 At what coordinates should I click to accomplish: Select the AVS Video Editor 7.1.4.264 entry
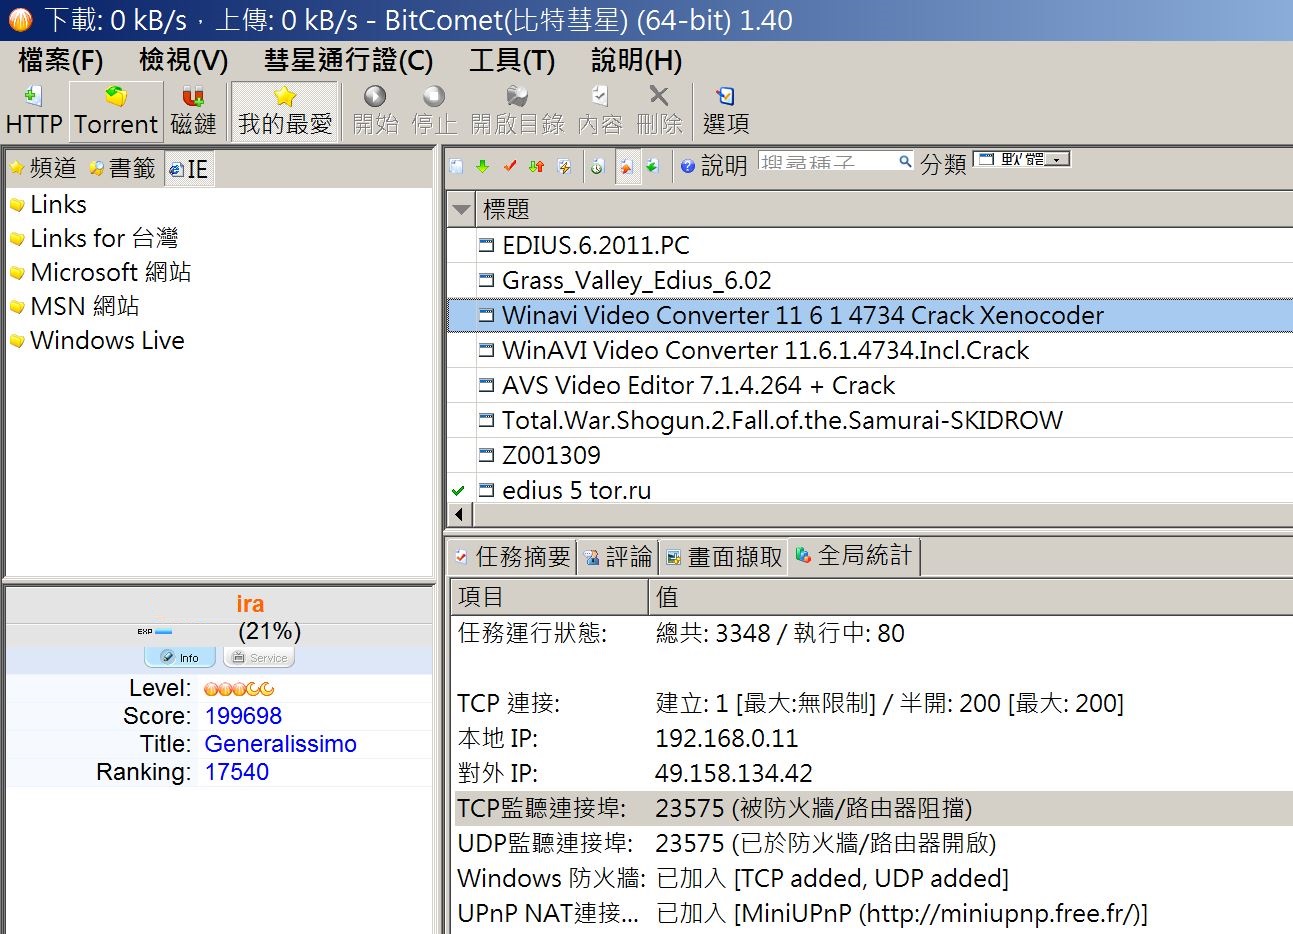point(698,386)
